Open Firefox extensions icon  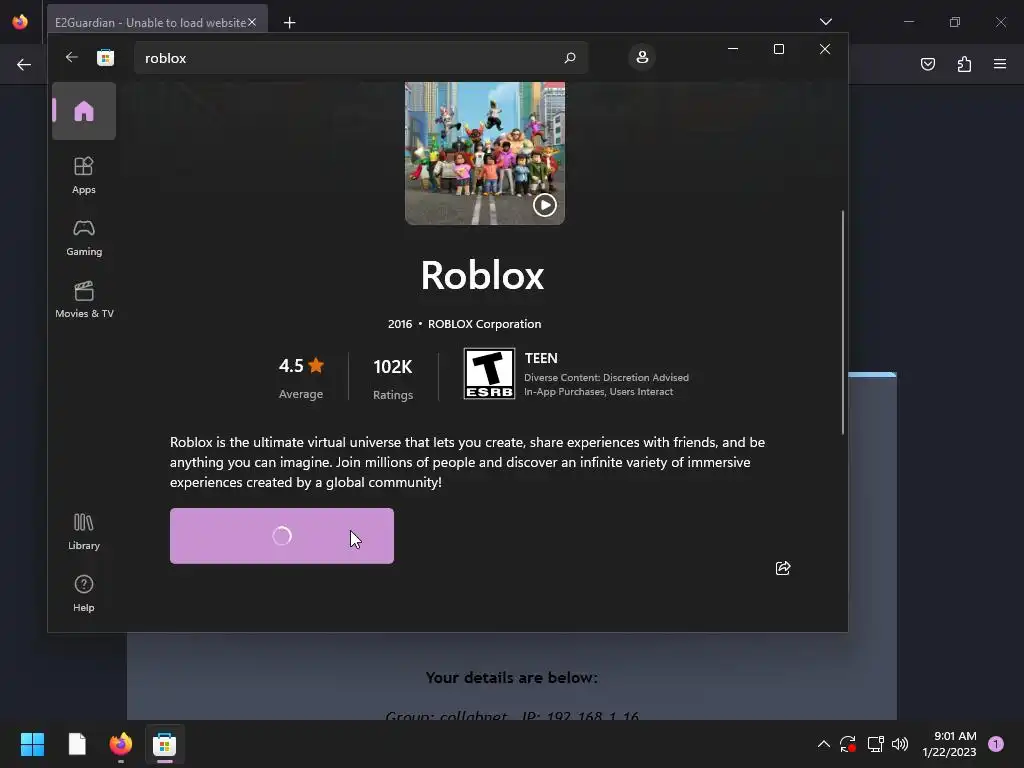pos(964,64)
